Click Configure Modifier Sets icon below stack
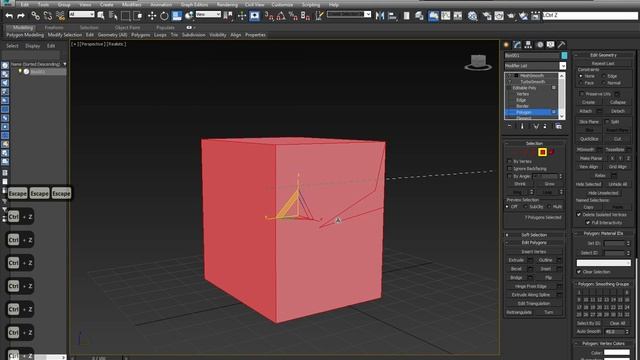Image resolution: width=640 pixels, height=360 pixels. (x=558, y=127)
